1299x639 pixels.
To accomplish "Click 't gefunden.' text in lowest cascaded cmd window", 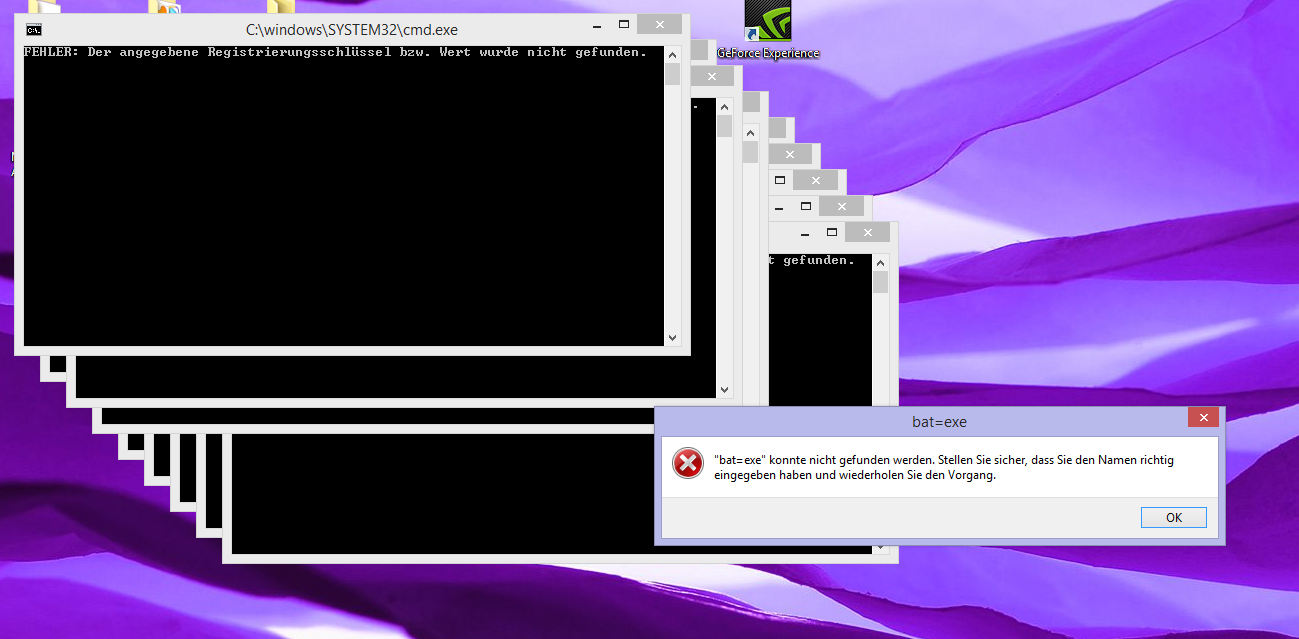I will [812, 260].
